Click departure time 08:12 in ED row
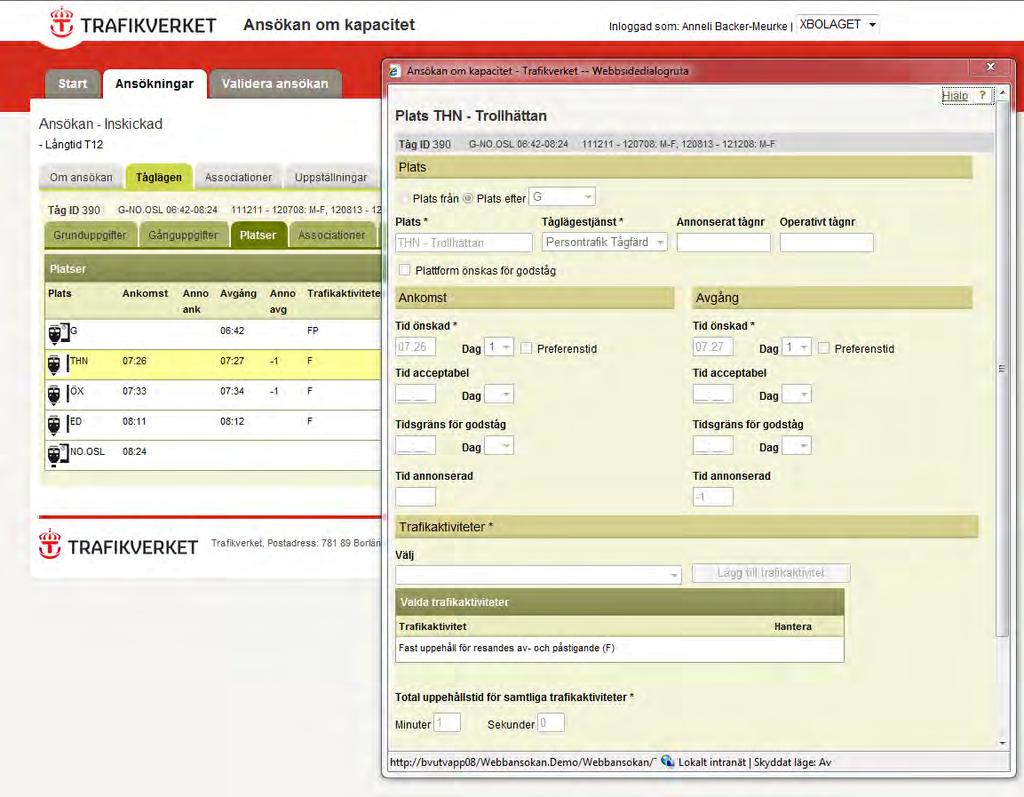The width and height of the screenshot is (1024, 797). pos(232,421)
